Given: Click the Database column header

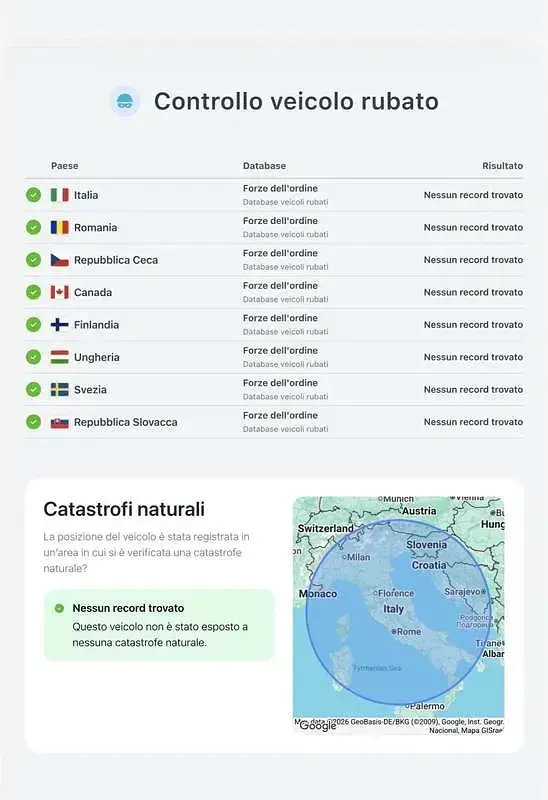Looking at the screenshot, I should point(264,166).
